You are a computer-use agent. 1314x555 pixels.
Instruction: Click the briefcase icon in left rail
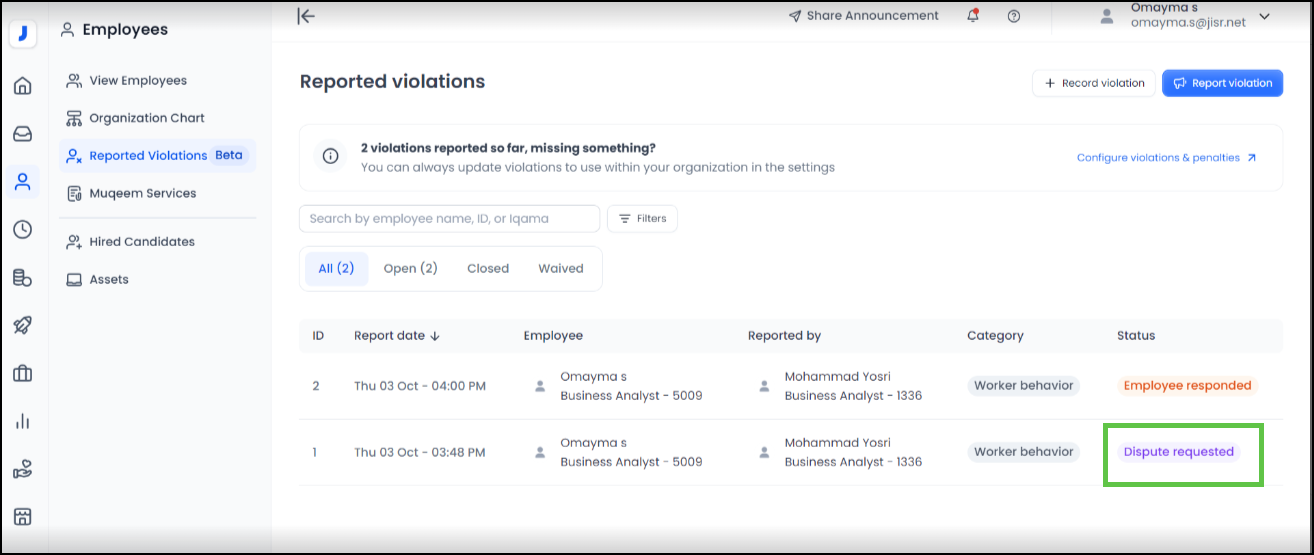point(22,373)
